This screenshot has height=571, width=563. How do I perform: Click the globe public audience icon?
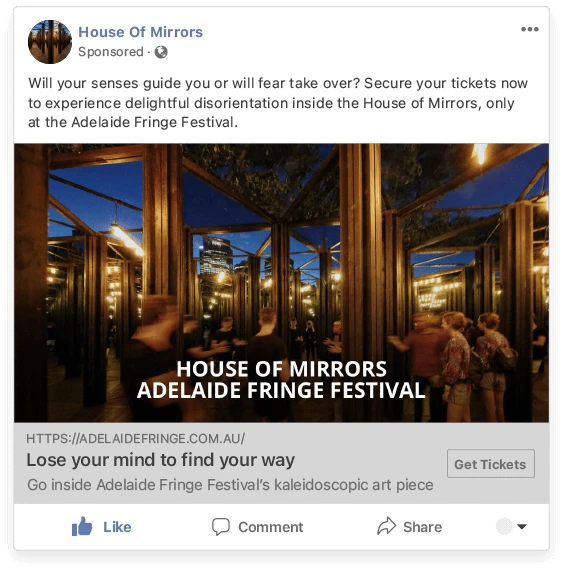pos(161,52)
